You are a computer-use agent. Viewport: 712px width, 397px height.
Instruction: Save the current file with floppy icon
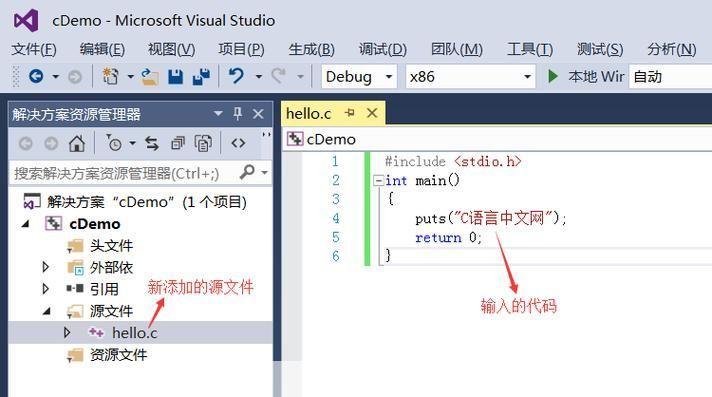pos(175,77)
